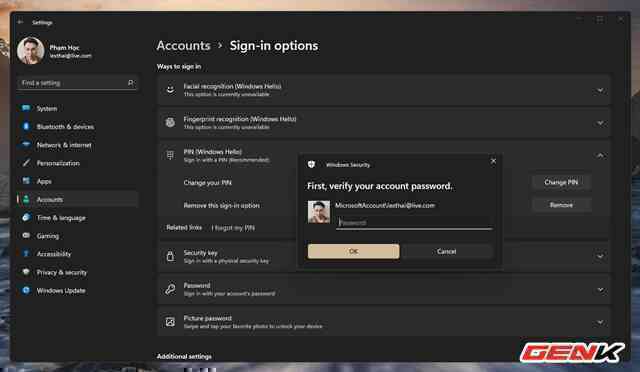Confirm with the OK button
640x372 pixels.
(353, 251)
